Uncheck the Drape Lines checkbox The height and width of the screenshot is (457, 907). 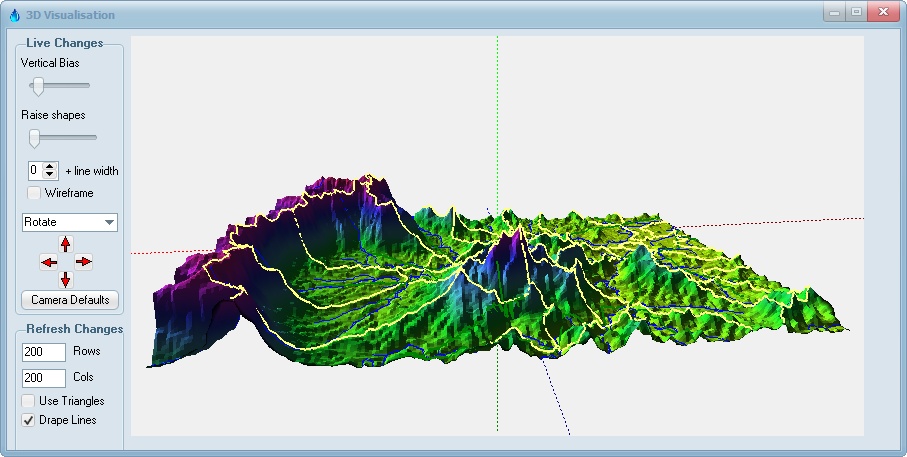coord(28,421)
